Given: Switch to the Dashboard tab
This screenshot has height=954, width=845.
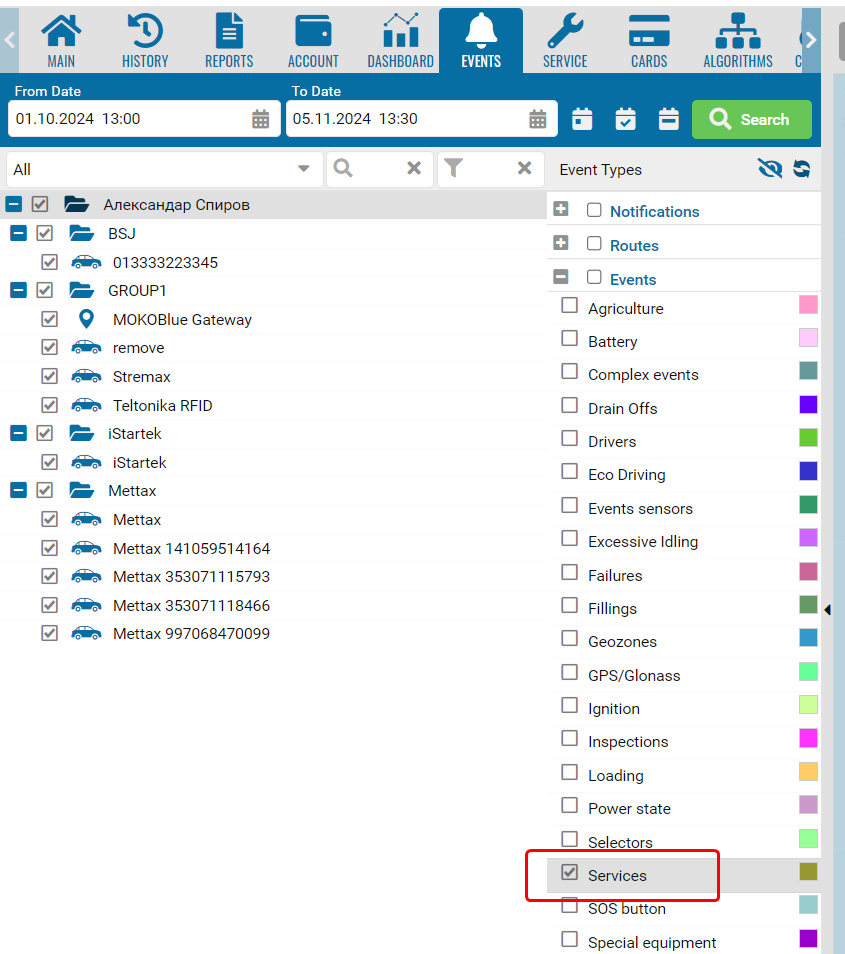Looking at the screenshot, I should click(x=400, y=42).
